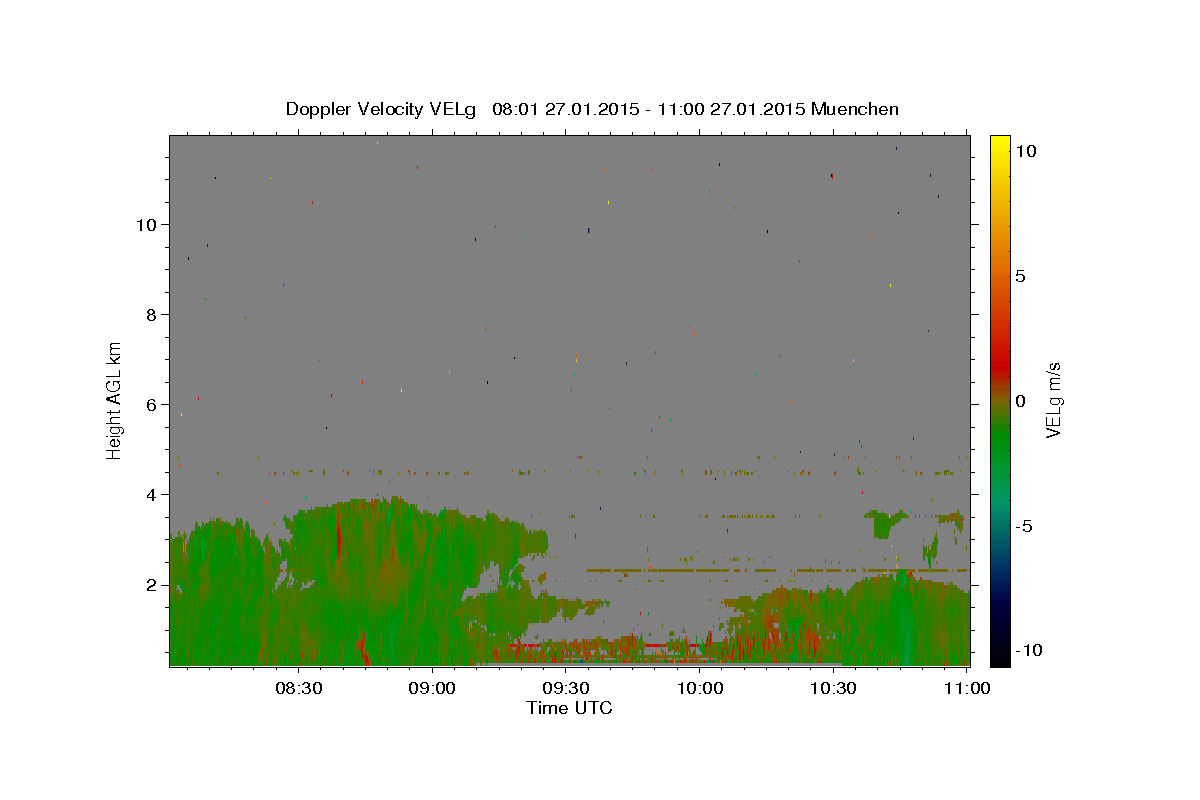Viewport: 1200px width, 800px height.
Task: Click the height tick label 8
Action: click(152, 315)
